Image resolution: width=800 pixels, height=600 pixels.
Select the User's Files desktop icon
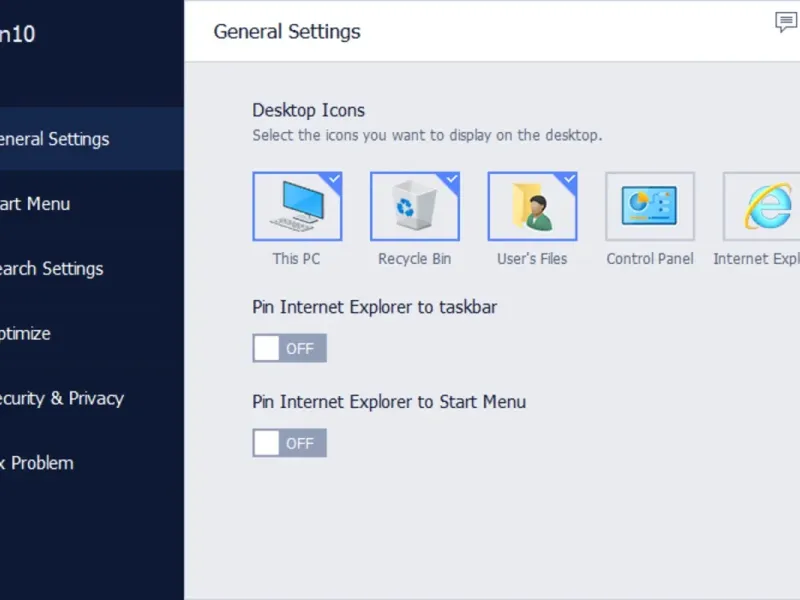[532, 206]
